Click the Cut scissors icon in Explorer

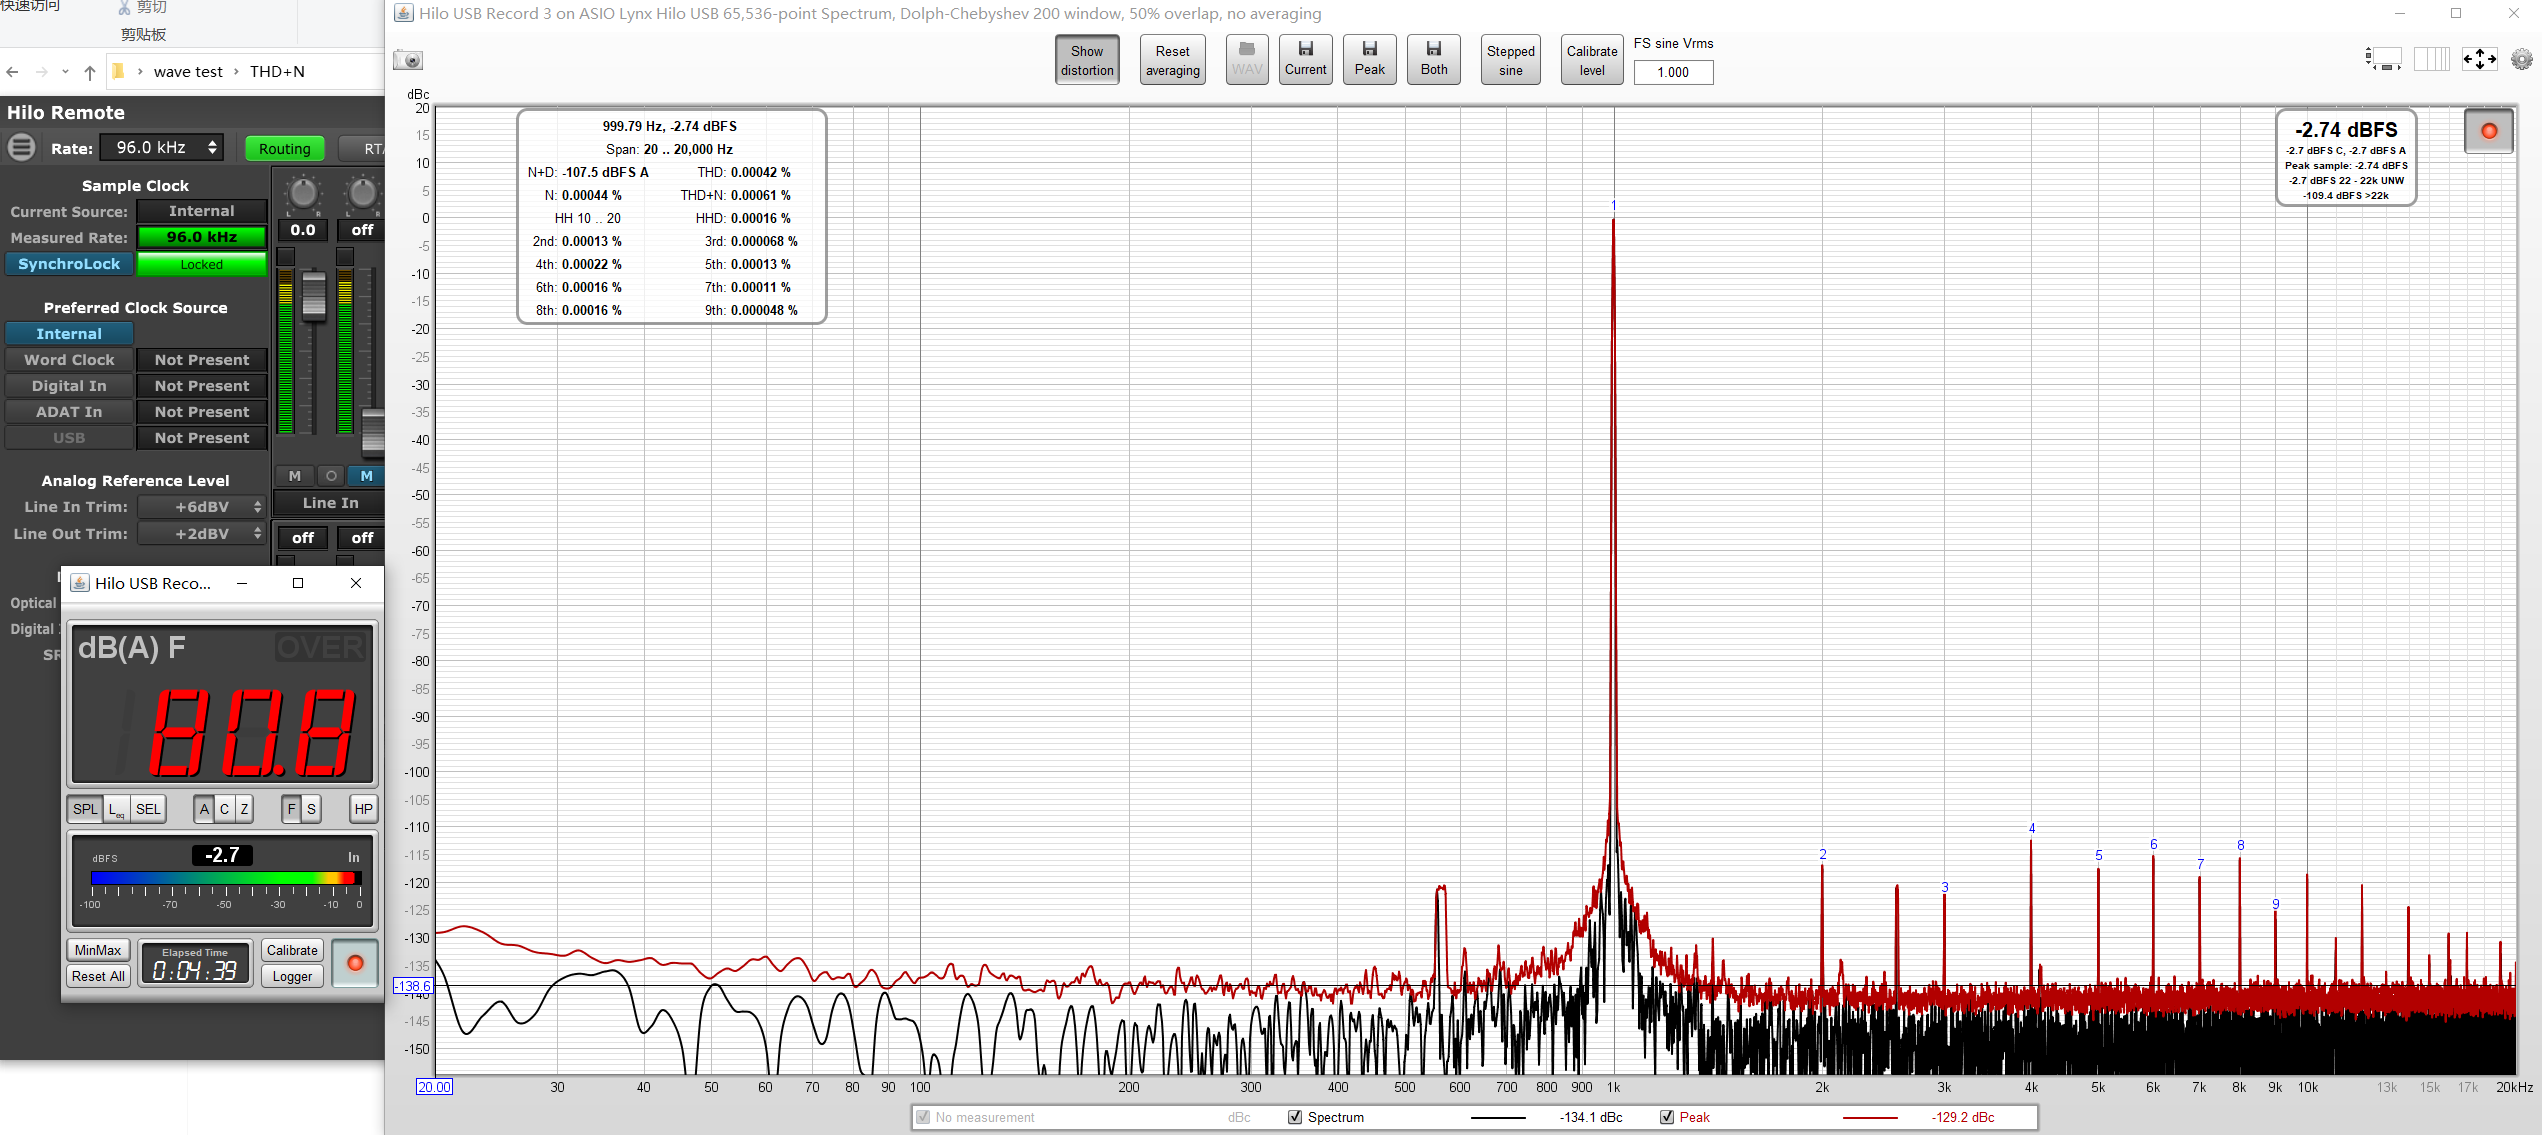[125, 8]
